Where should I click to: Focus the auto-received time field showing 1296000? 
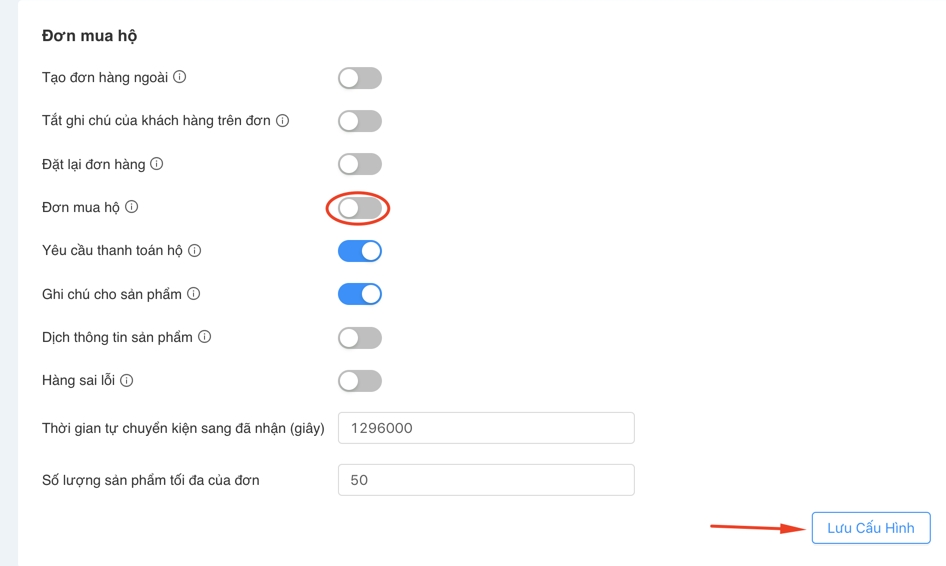tap(486, 428)
